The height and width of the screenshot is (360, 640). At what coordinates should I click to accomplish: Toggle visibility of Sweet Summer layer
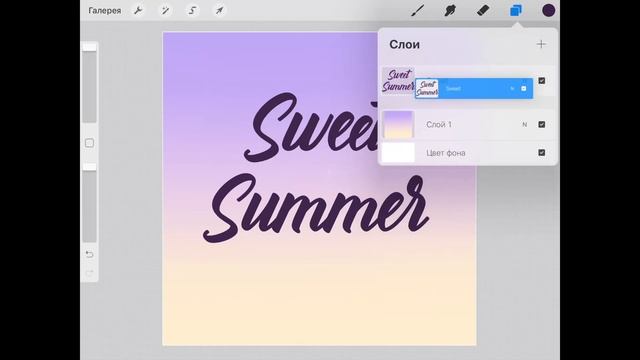[542, 81]
